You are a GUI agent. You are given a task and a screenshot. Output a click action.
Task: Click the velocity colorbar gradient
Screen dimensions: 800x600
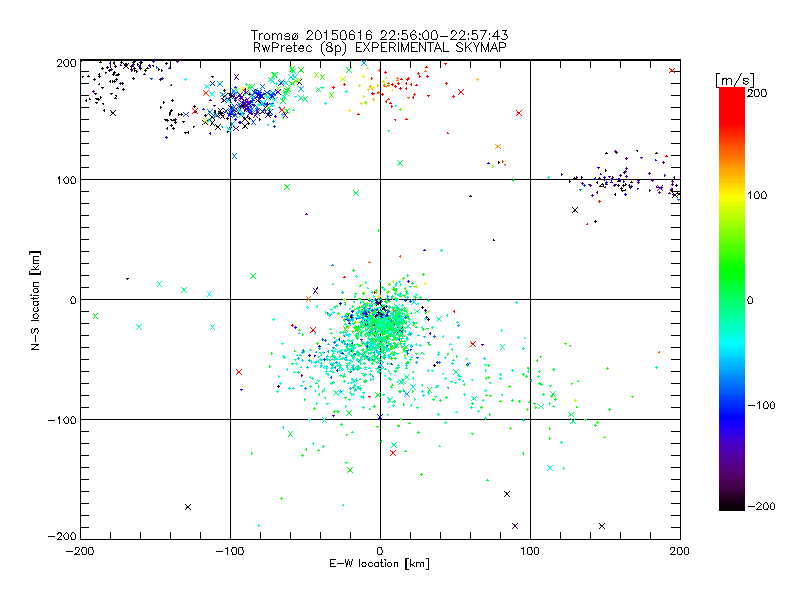click(732, 299)
